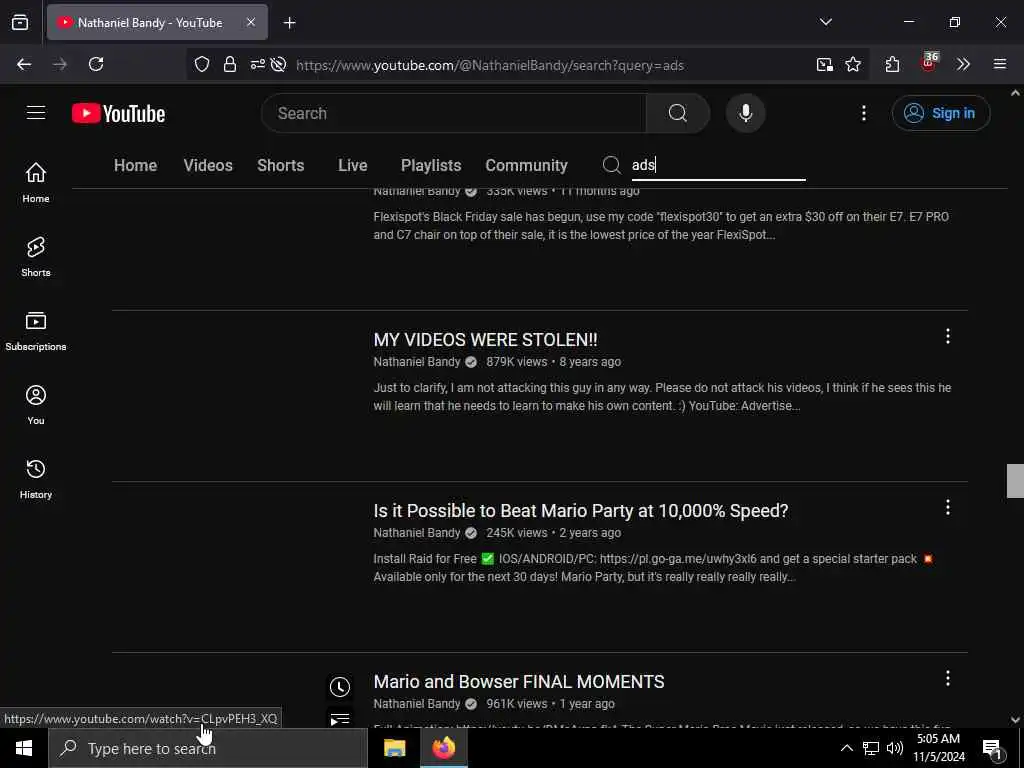Open options for Mario and Bowser FINAL MOMENTS
This screenshot has height=768, width=1024.
[948, 679]
